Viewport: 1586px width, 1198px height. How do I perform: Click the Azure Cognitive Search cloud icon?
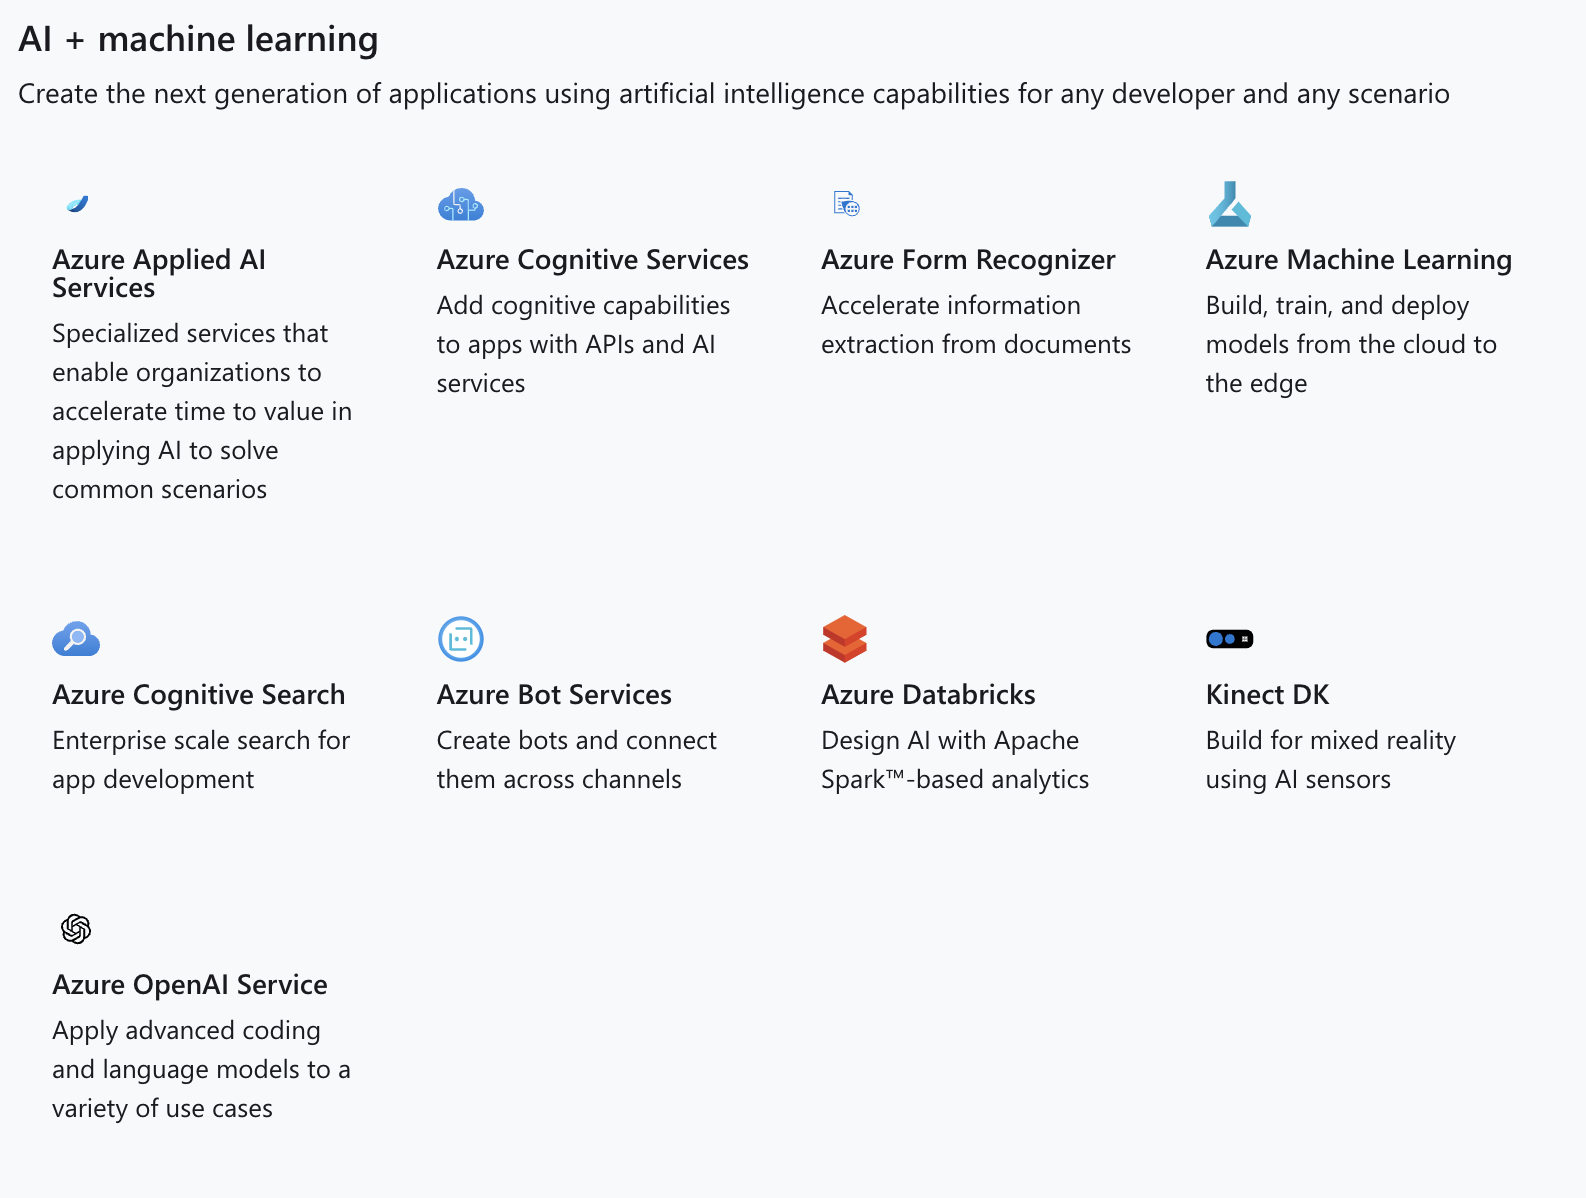[76, 639]
